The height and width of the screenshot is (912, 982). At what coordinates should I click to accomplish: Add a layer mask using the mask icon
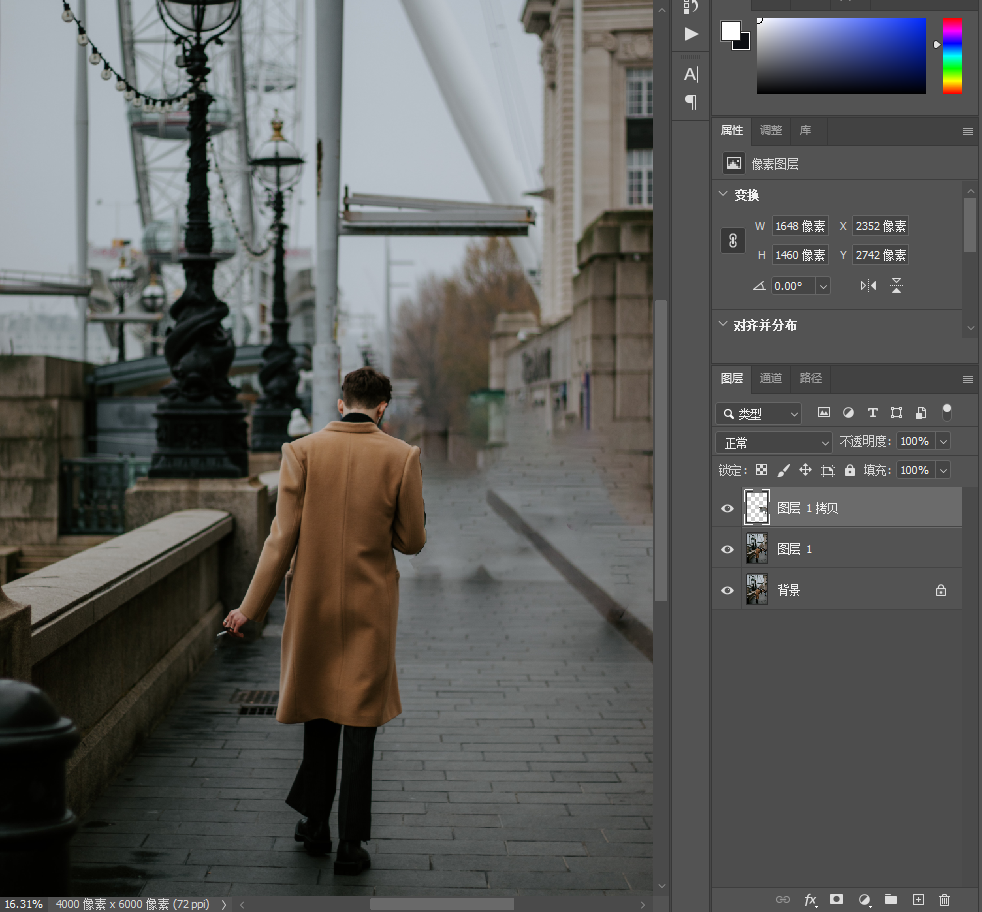(x=837, y=900)
